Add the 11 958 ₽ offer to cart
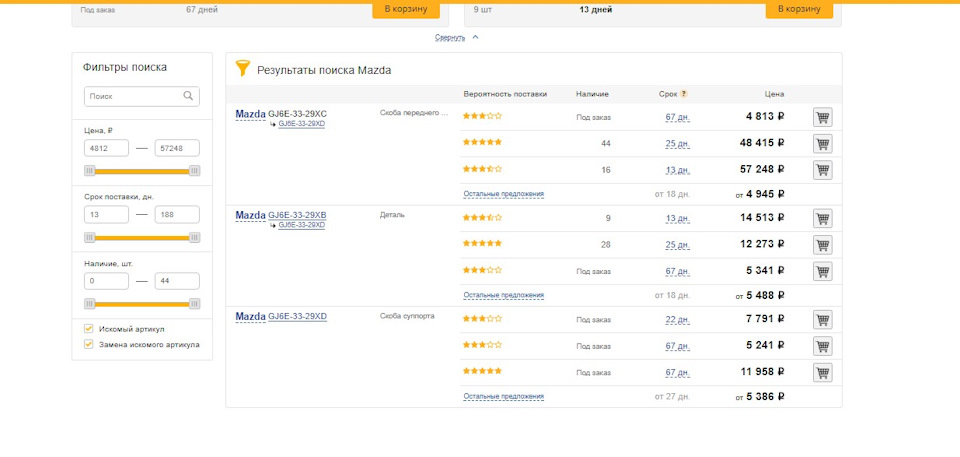The image size is (960, 457). pos(823,372)
